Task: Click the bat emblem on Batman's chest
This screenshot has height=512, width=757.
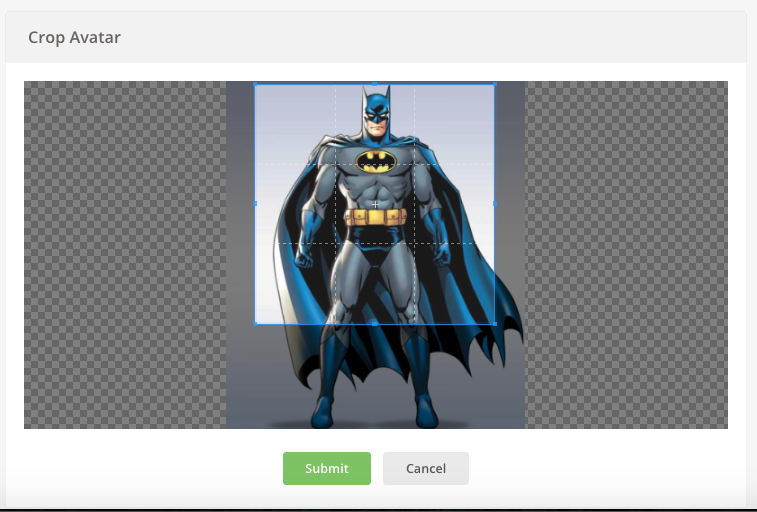Action: point(376,161)
